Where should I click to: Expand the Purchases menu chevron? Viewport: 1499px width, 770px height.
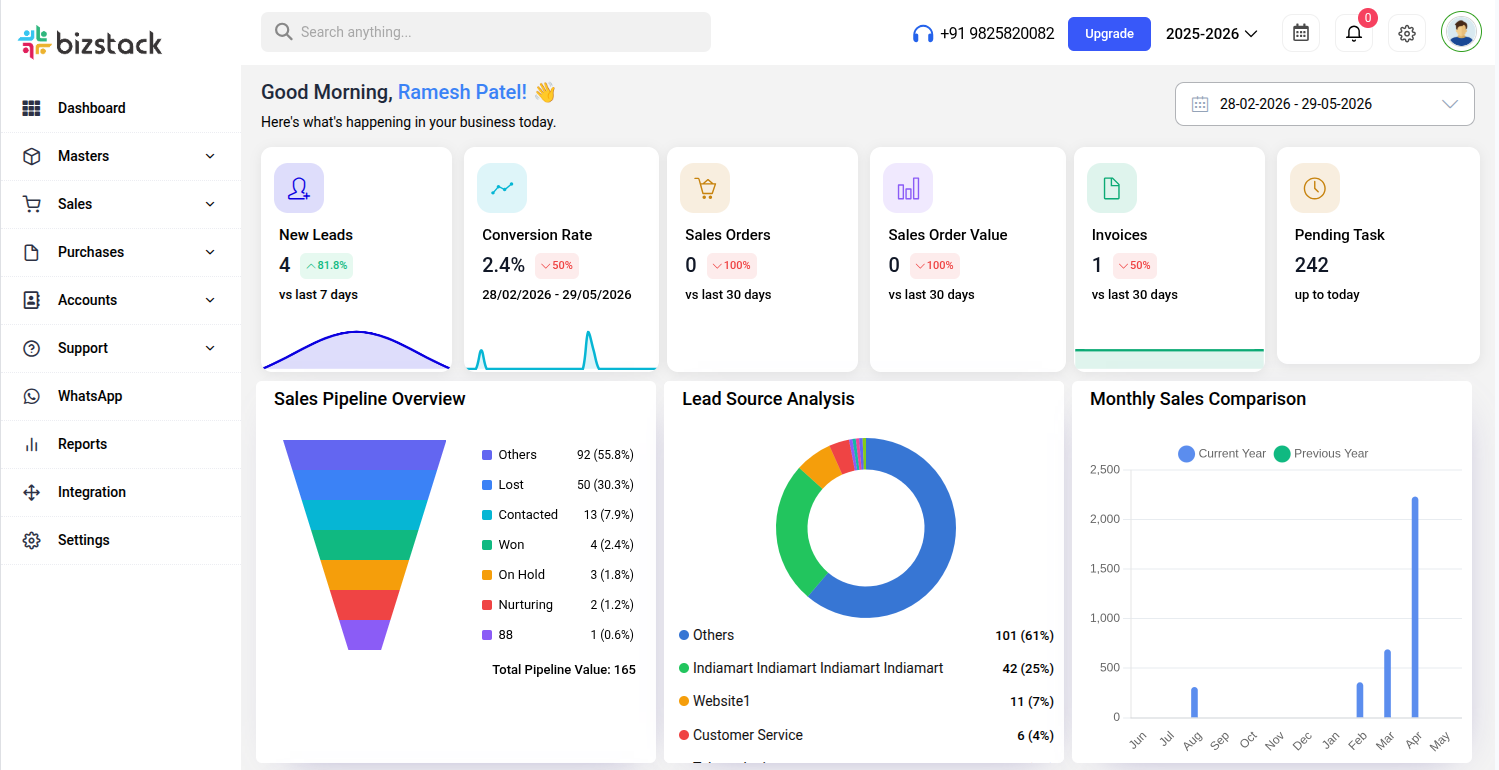tap(210, 252)
